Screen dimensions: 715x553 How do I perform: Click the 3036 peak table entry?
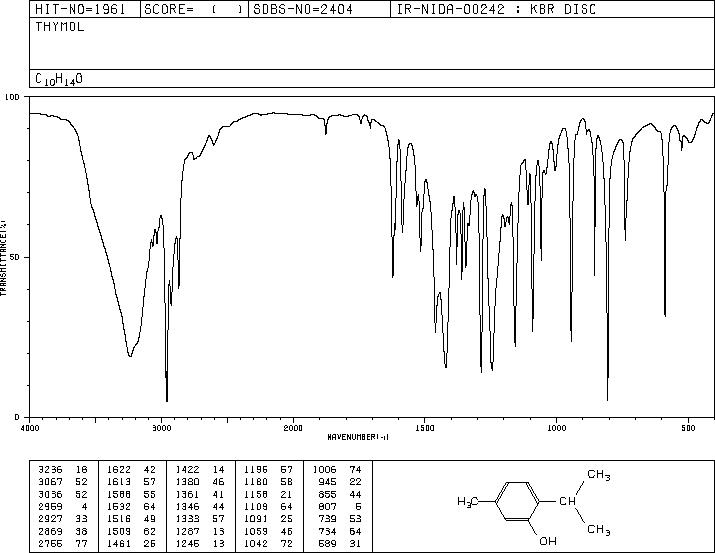coord(63,494)
